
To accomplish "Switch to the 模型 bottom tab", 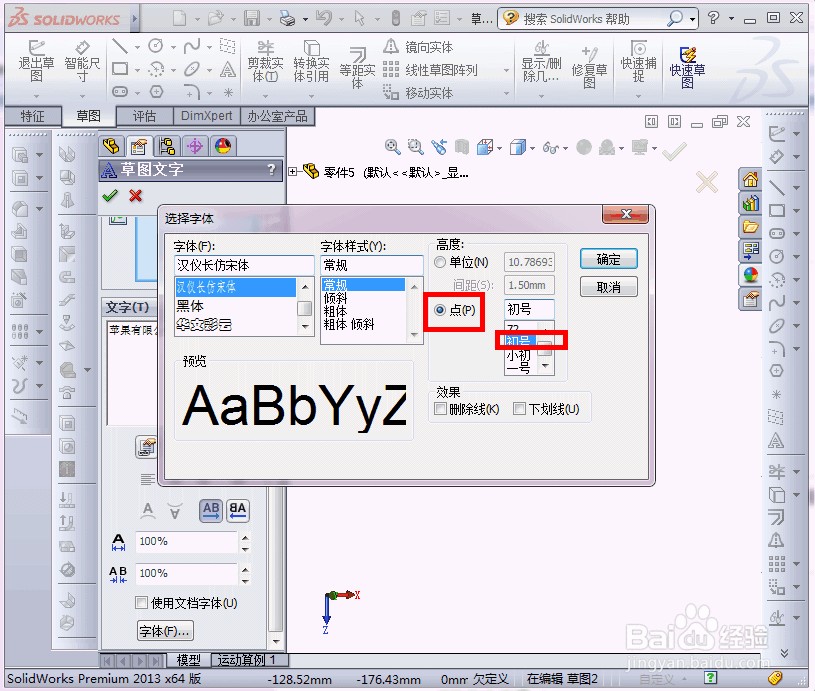I will [188, 660].
